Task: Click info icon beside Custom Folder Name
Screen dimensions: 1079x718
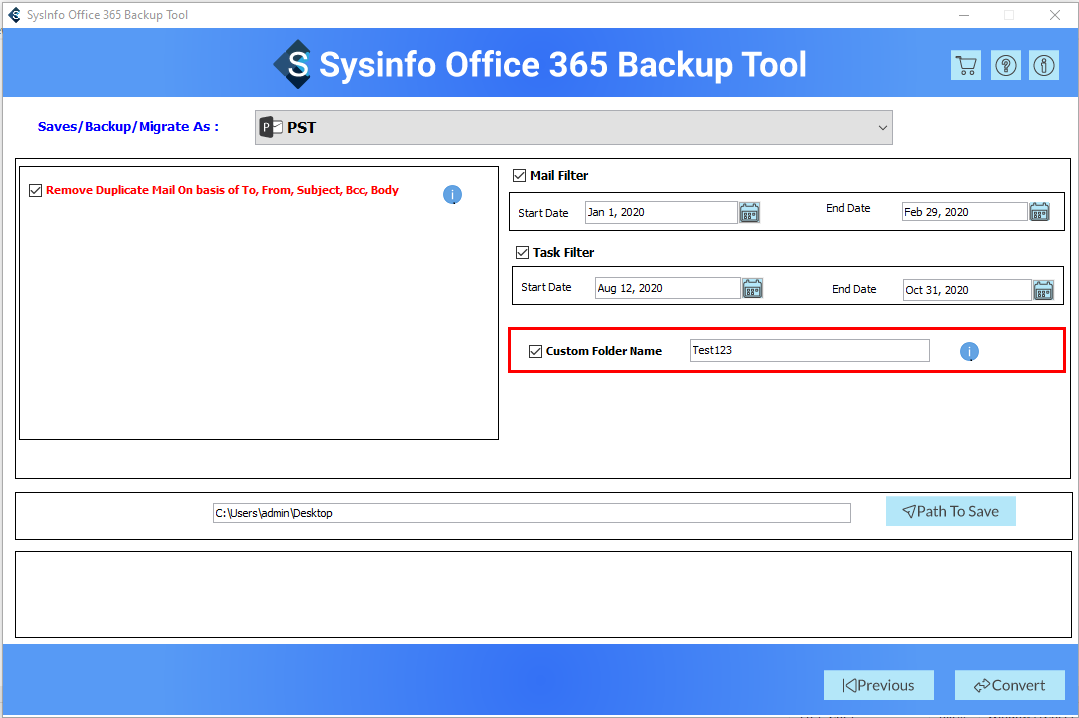Action: (970, 352)
